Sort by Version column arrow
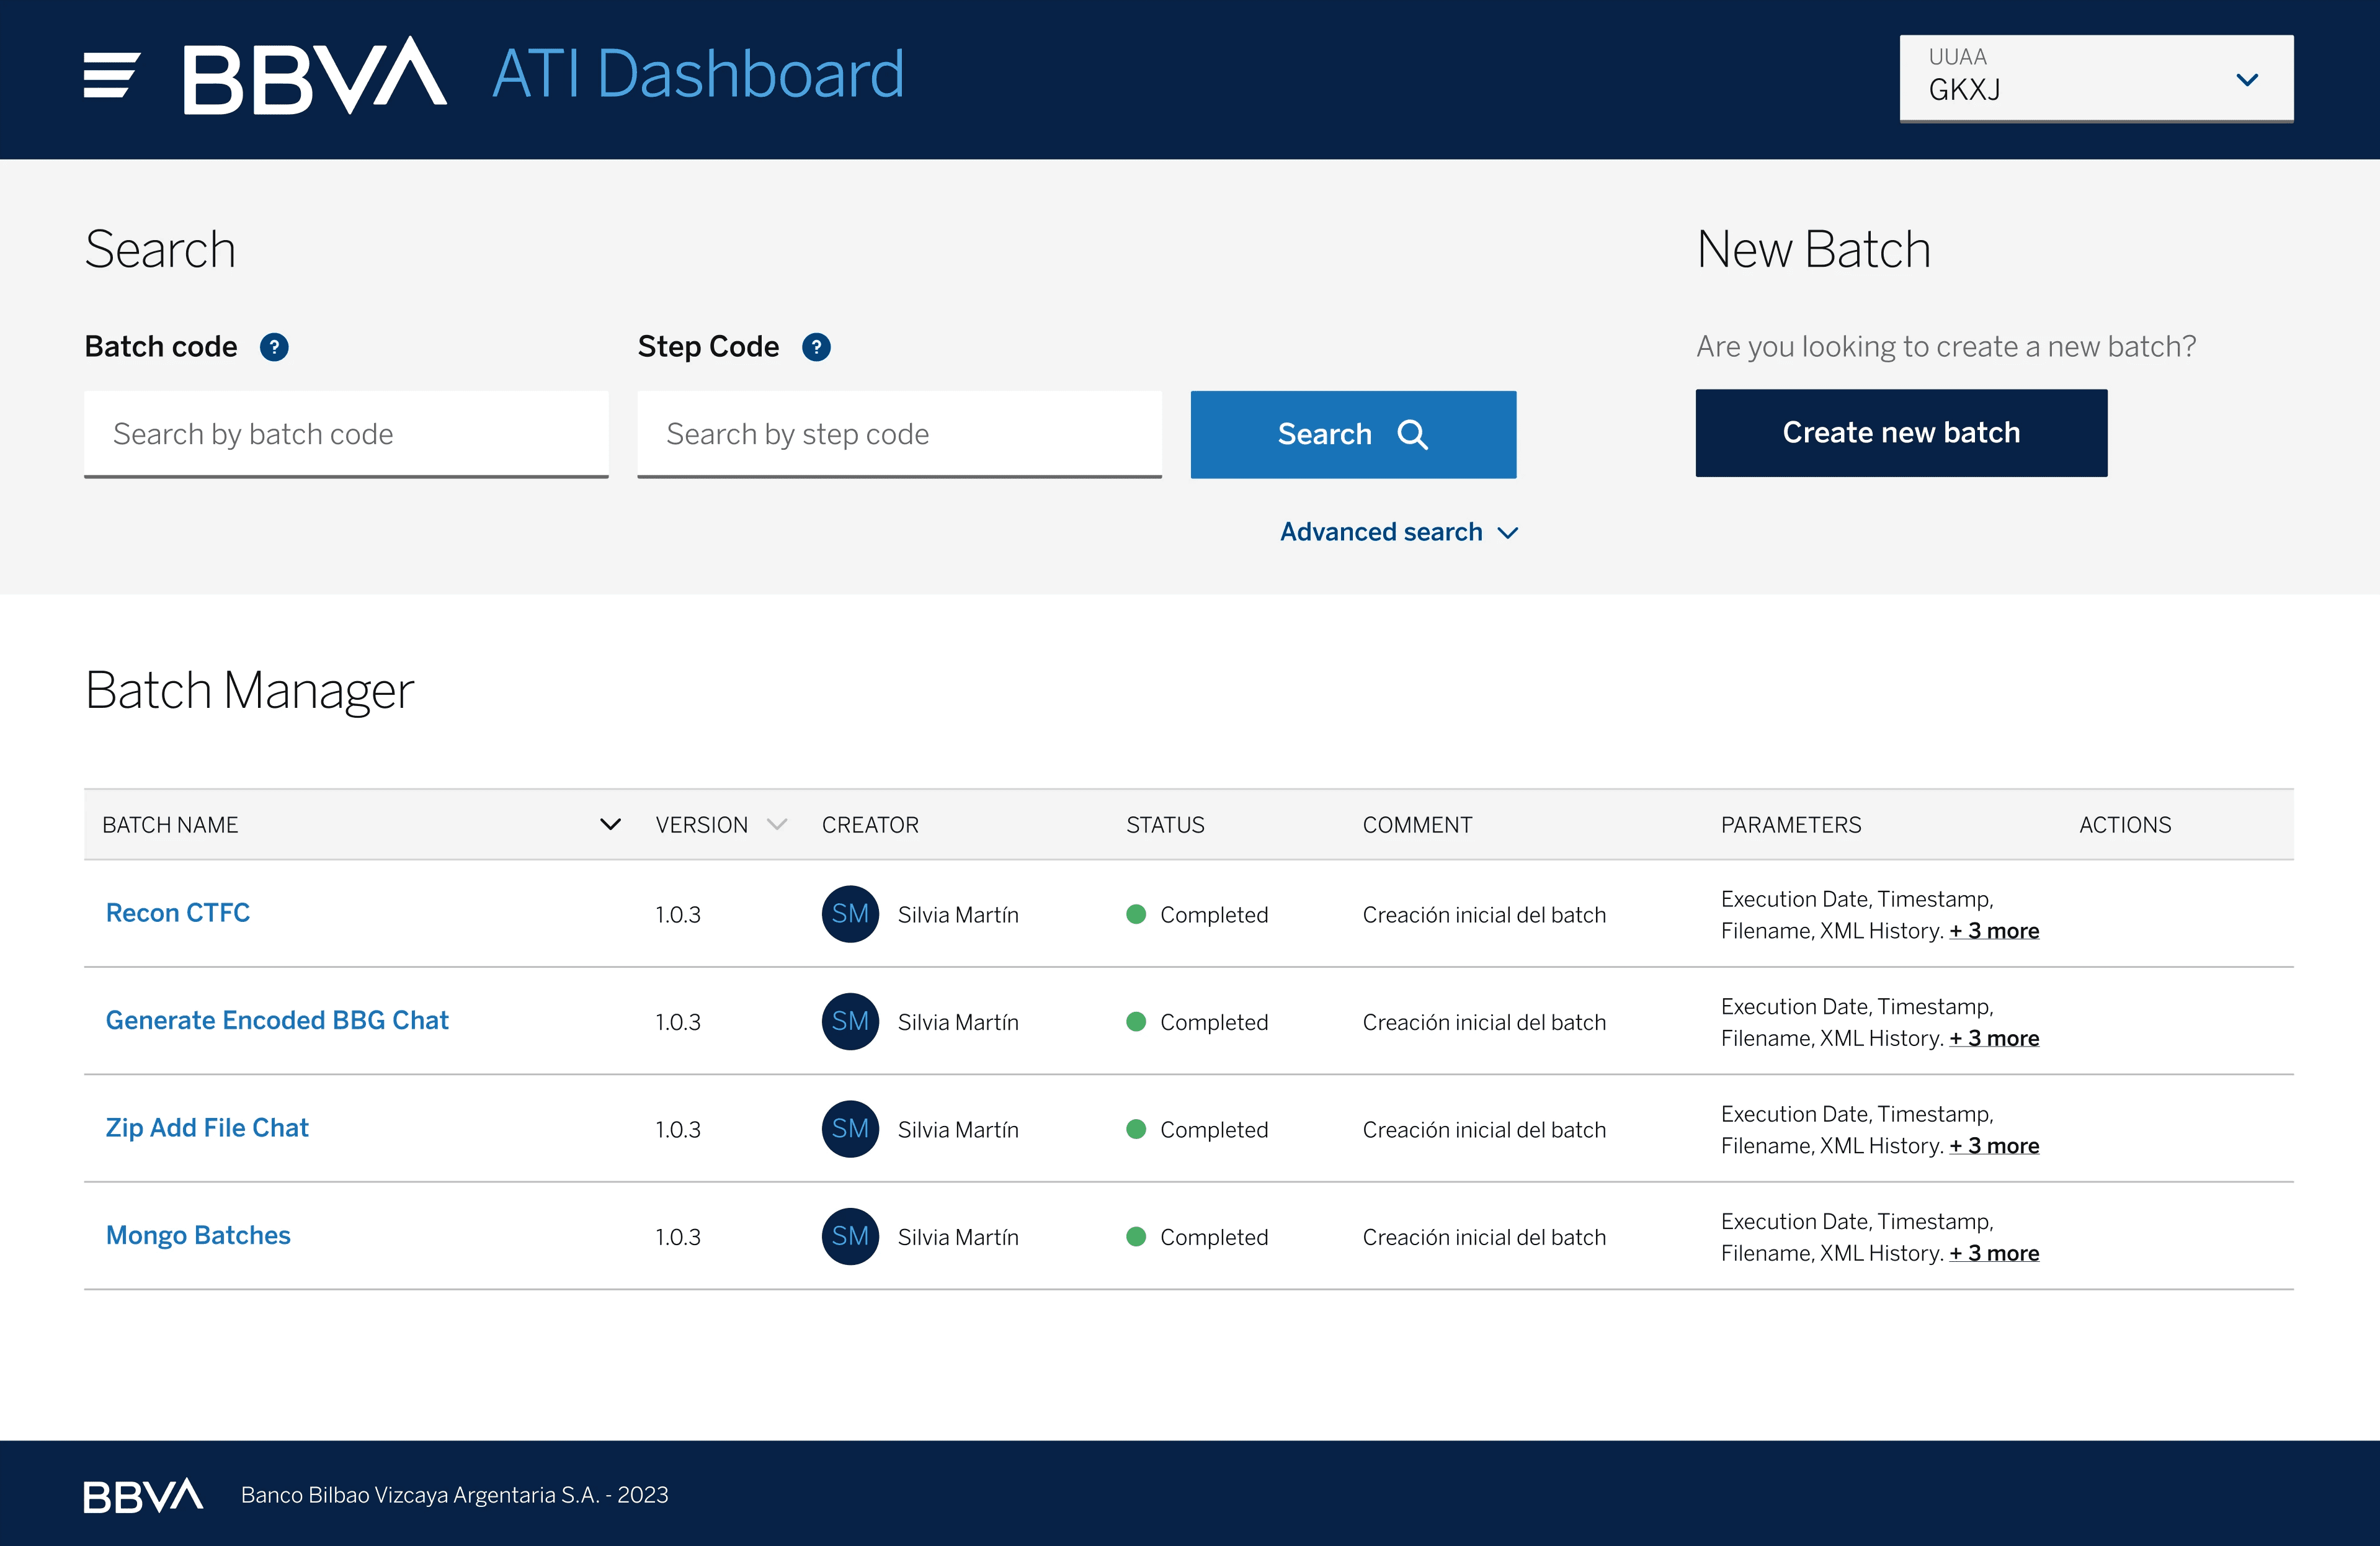The image size is (2380, 1546). tap(777, 824)
